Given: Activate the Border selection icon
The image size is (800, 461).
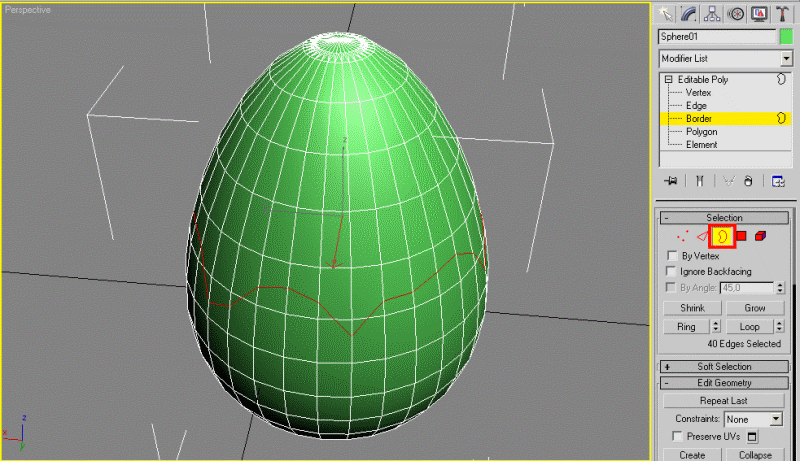Looking at the screenshot, I should coord(722,236).
